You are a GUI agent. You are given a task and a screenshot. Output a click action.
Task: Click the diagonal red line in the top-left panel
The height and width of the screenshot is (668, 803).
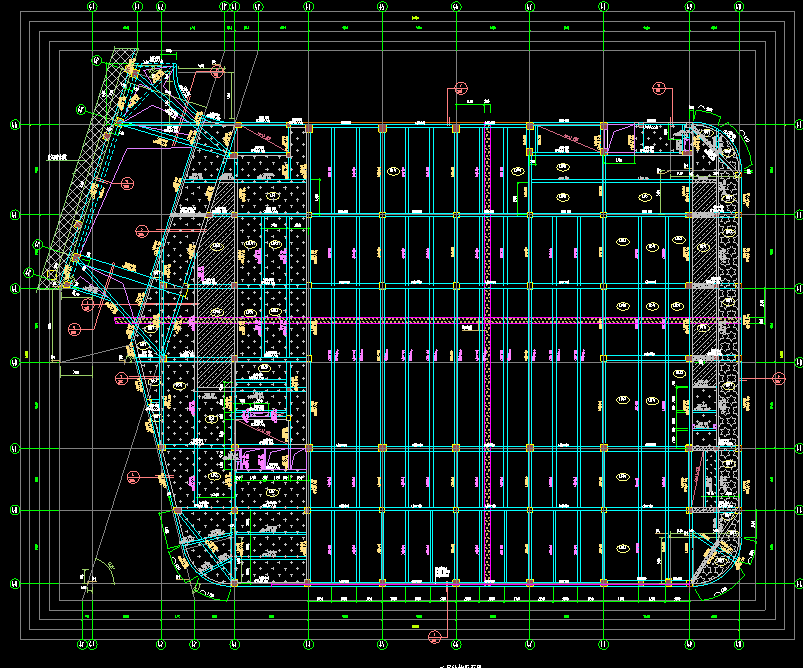pos(262,138)
